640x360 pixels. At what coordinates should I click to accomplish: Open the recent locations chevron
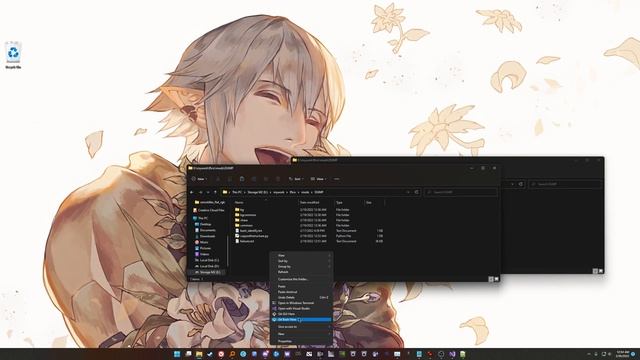coord(208,192)
